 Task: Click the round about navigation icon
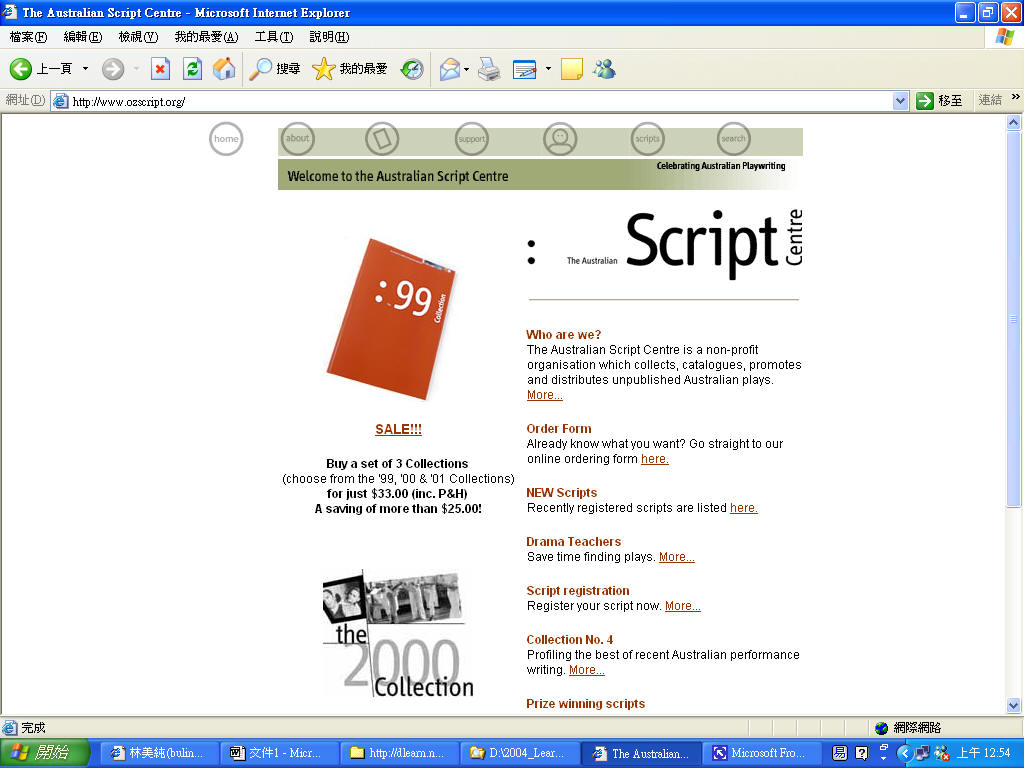297,138
